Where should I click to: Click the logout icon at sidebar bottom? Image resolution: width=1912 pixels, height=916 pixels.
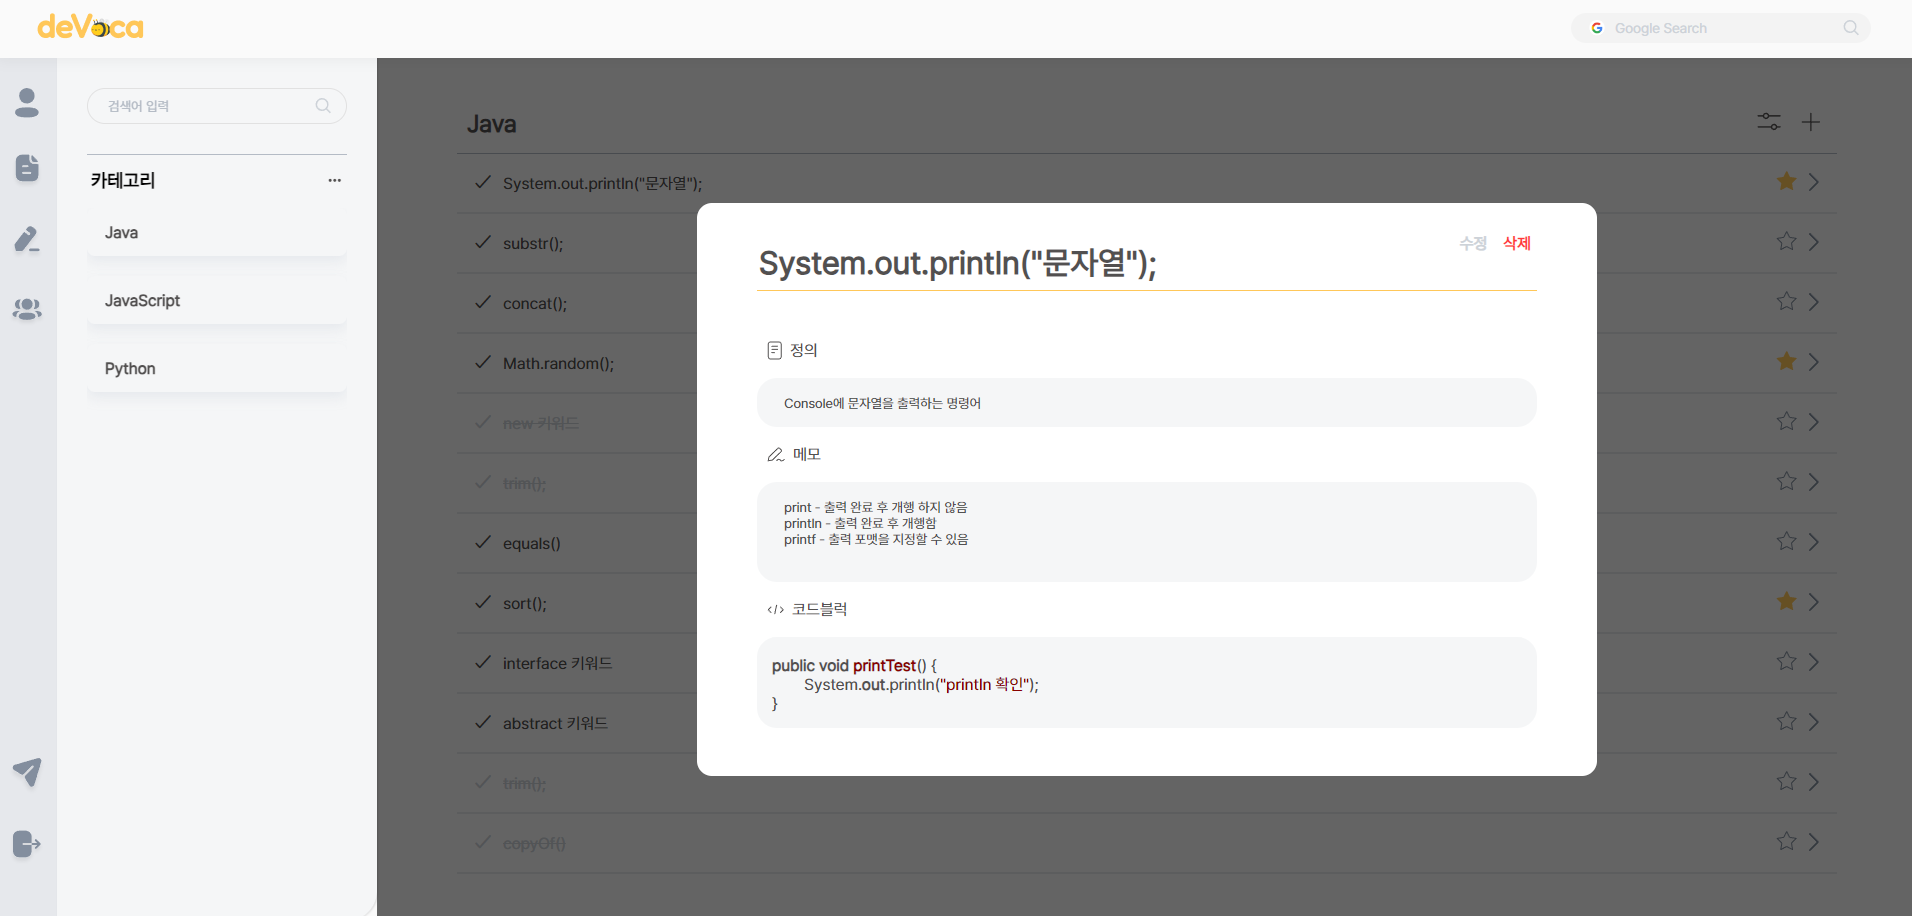(27, 844)
